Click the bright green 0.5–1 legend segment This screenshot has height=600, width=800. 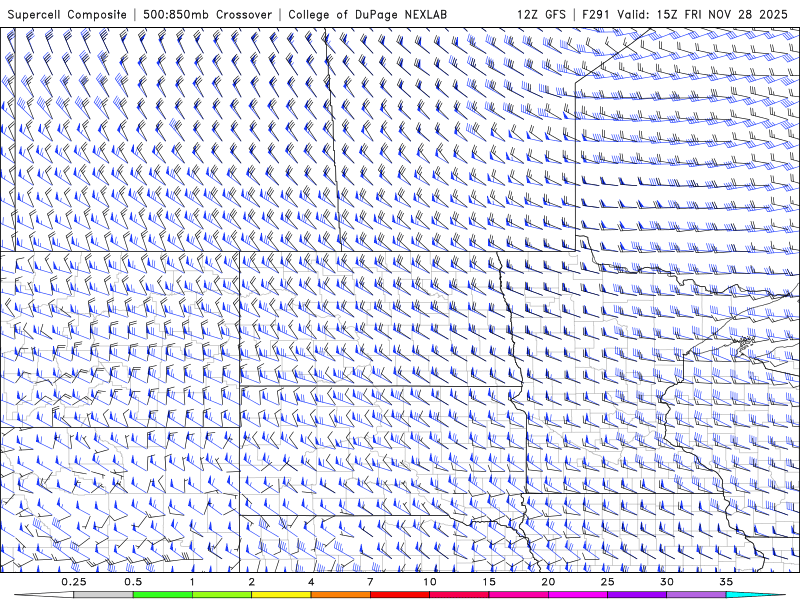pyautogui.click(x=163, y=595)
